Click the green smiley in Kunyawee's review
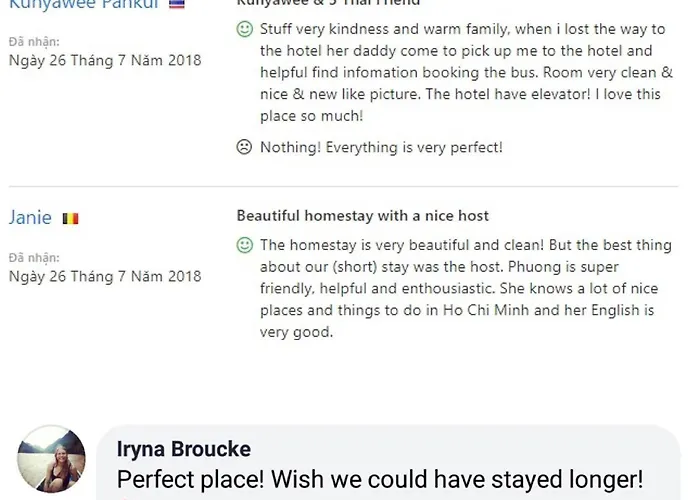The height and width of the screenshot is (500, 700). pos(245,30)
